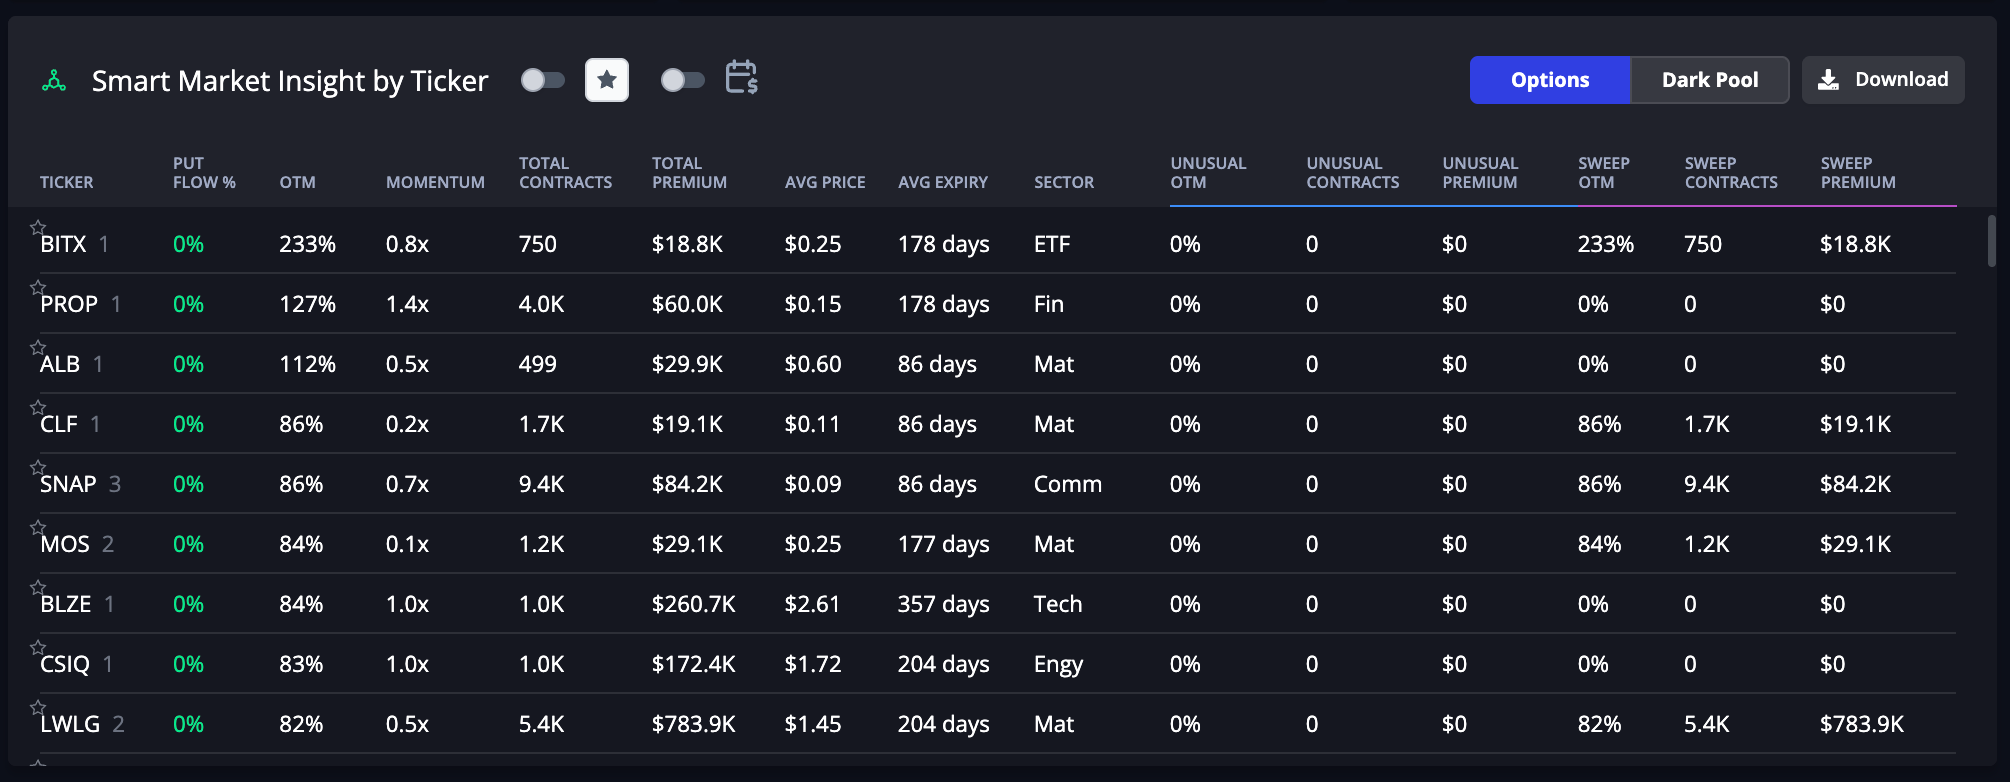Click the $2.61 average price cell

(812, 604)
